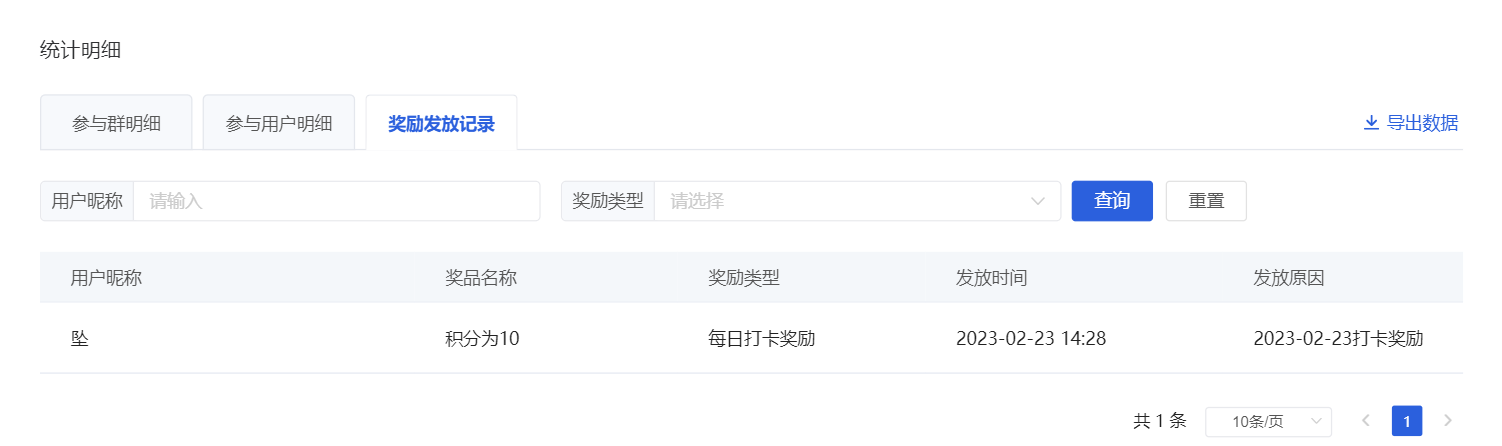
Task: Focus the 用户昵称 input field
Action: pos(336,201)
